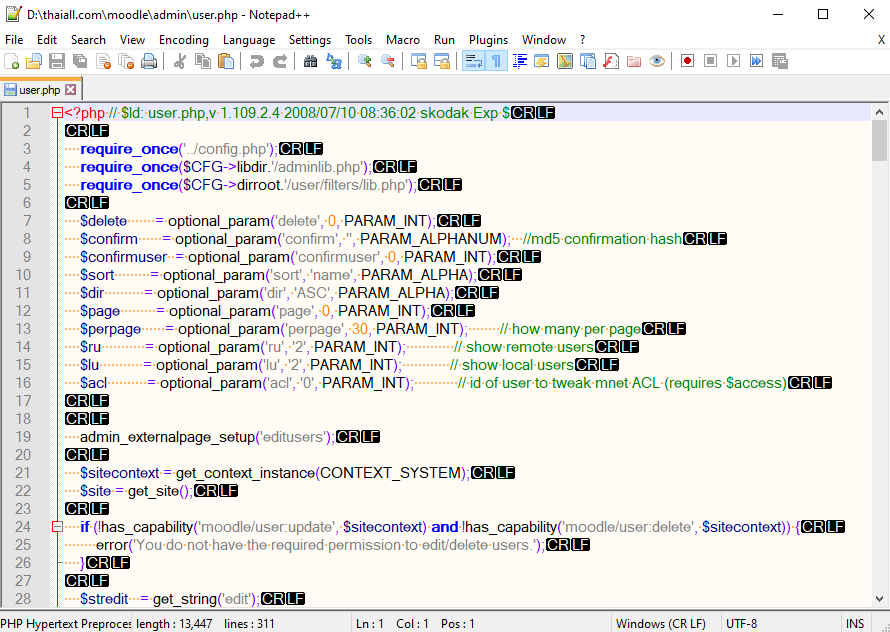Start macro recording with red dot icon
890x632 pixels.
coord(687,61)
